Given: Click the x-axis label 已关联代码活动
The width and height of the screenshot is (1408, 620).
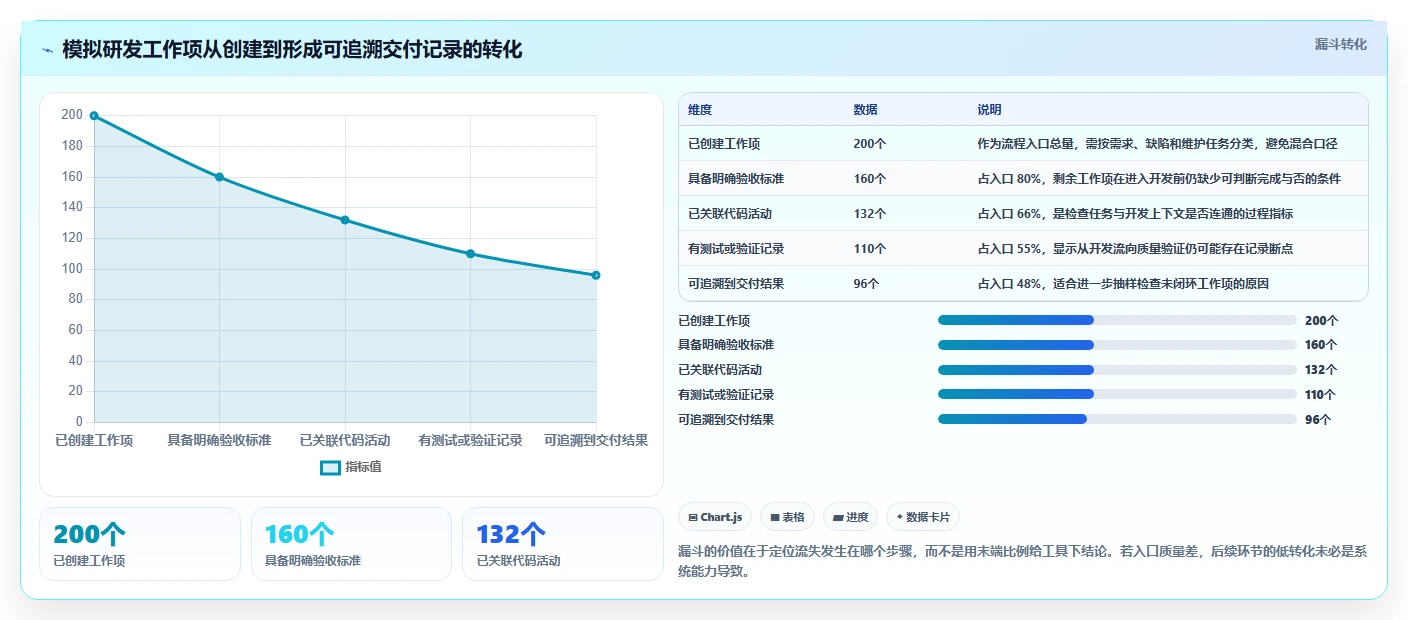Looking at the screenshot, I should [x=345, y=440].
